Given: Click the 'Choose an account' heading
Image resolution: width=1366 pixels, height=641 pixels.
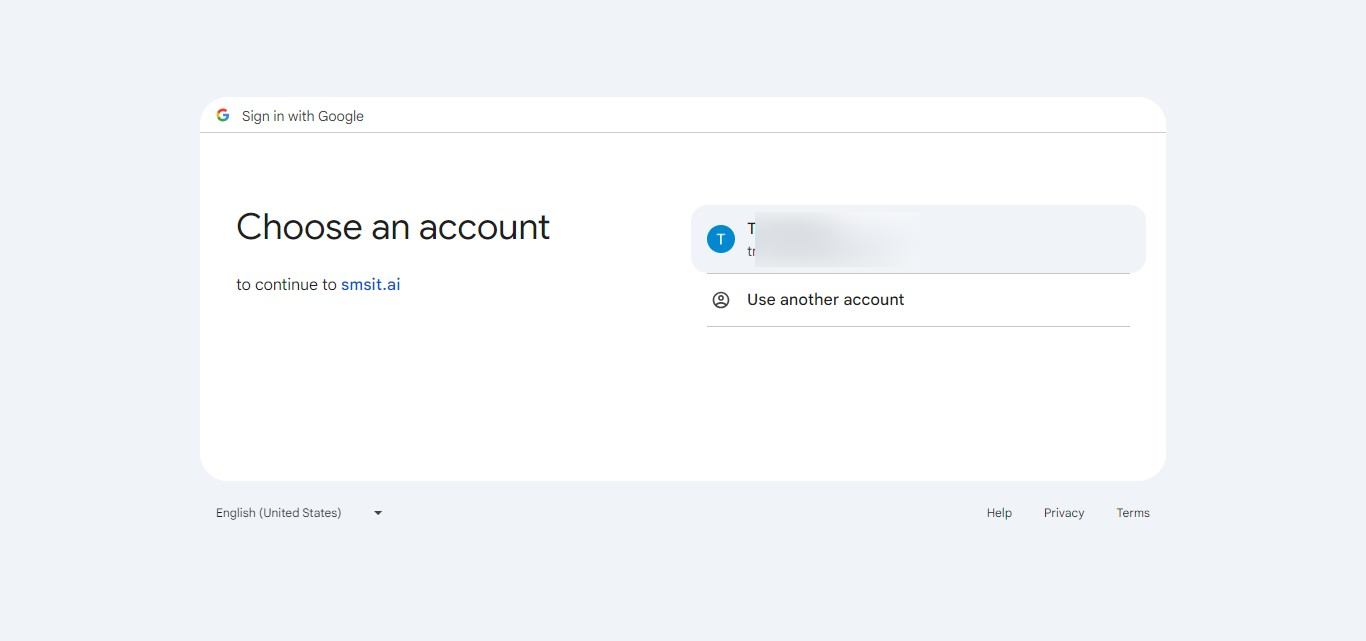Looking at the screenshot, I should click(x=392, y=227).
